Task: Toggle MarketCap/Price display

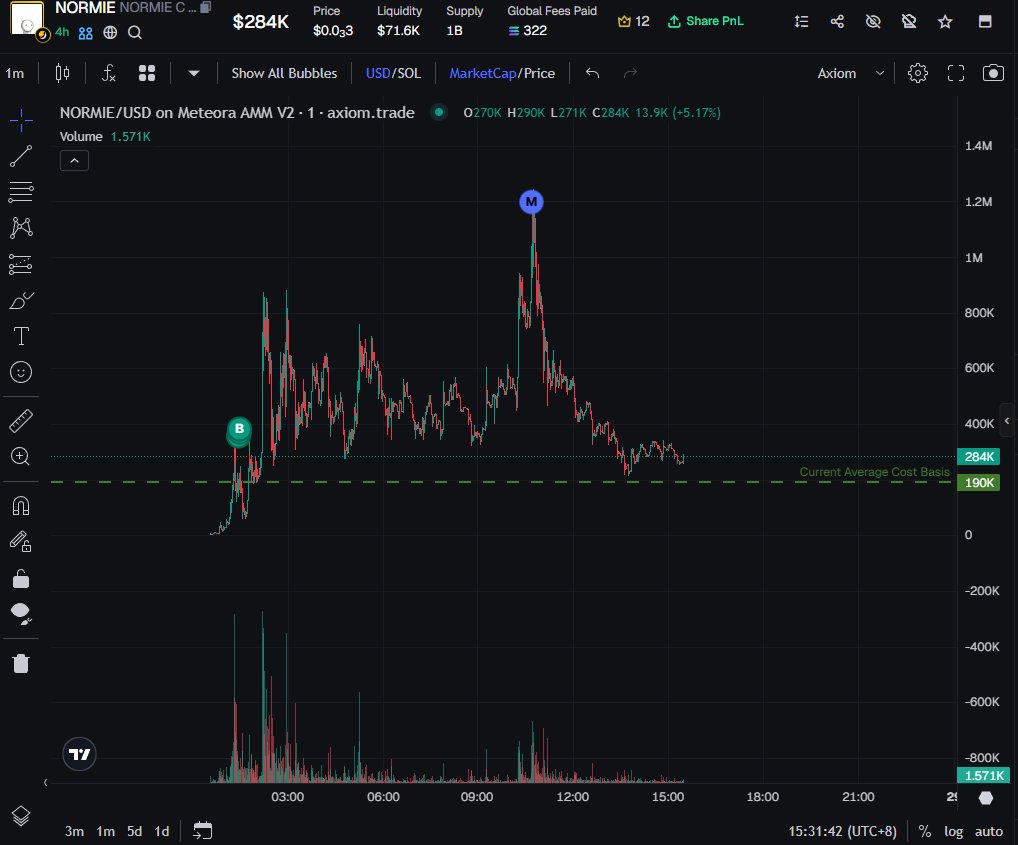Action: click(x=502, y=73)
